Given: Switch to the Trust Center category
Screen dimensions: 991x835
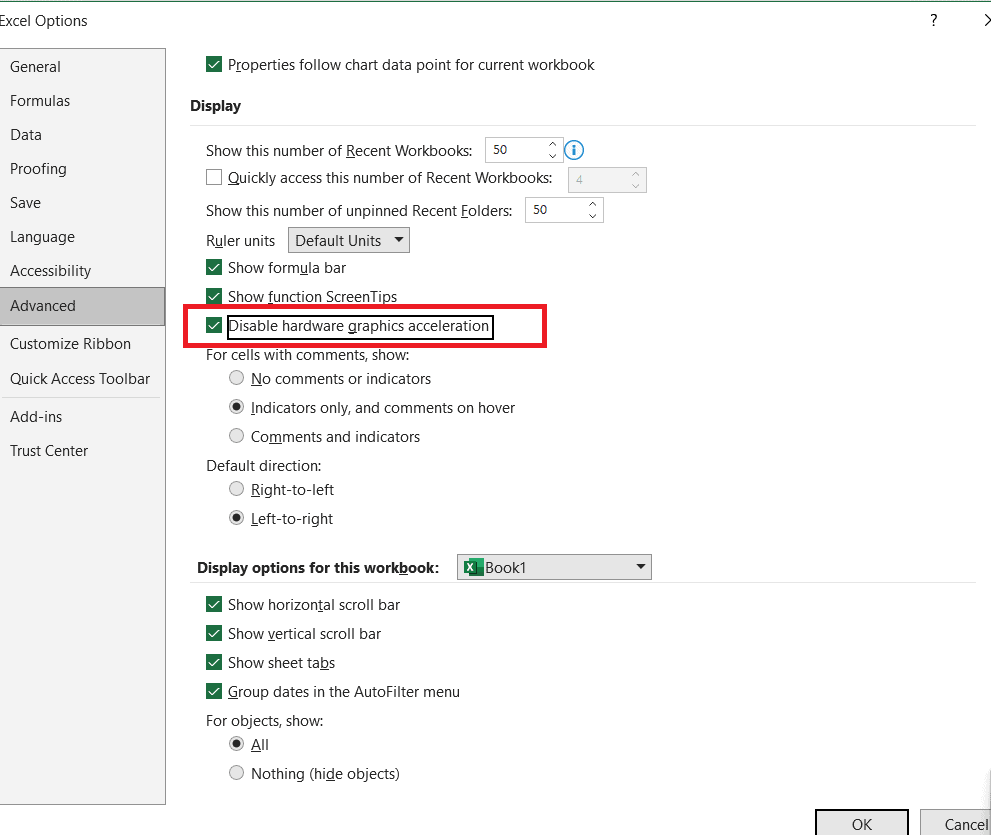Looking at the screenshot, I should [x=48, y=450].
